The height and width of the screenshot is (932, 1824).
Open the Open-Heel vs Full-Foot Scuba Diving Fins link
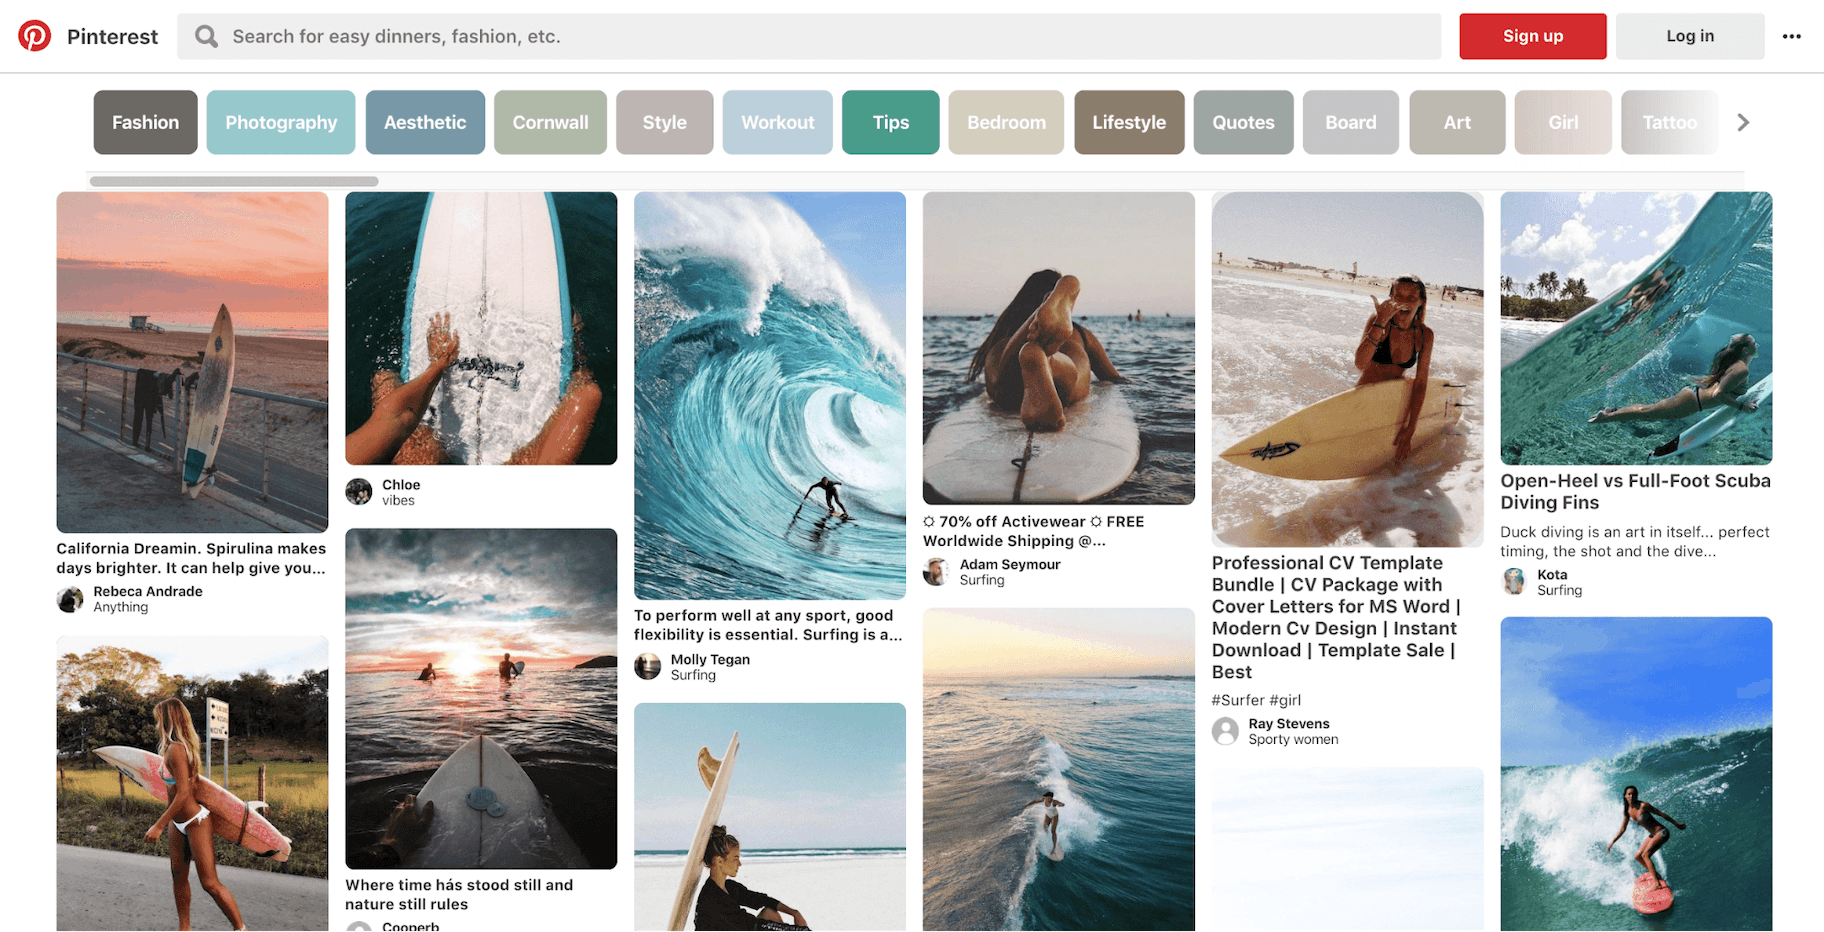pos(1635,491)
